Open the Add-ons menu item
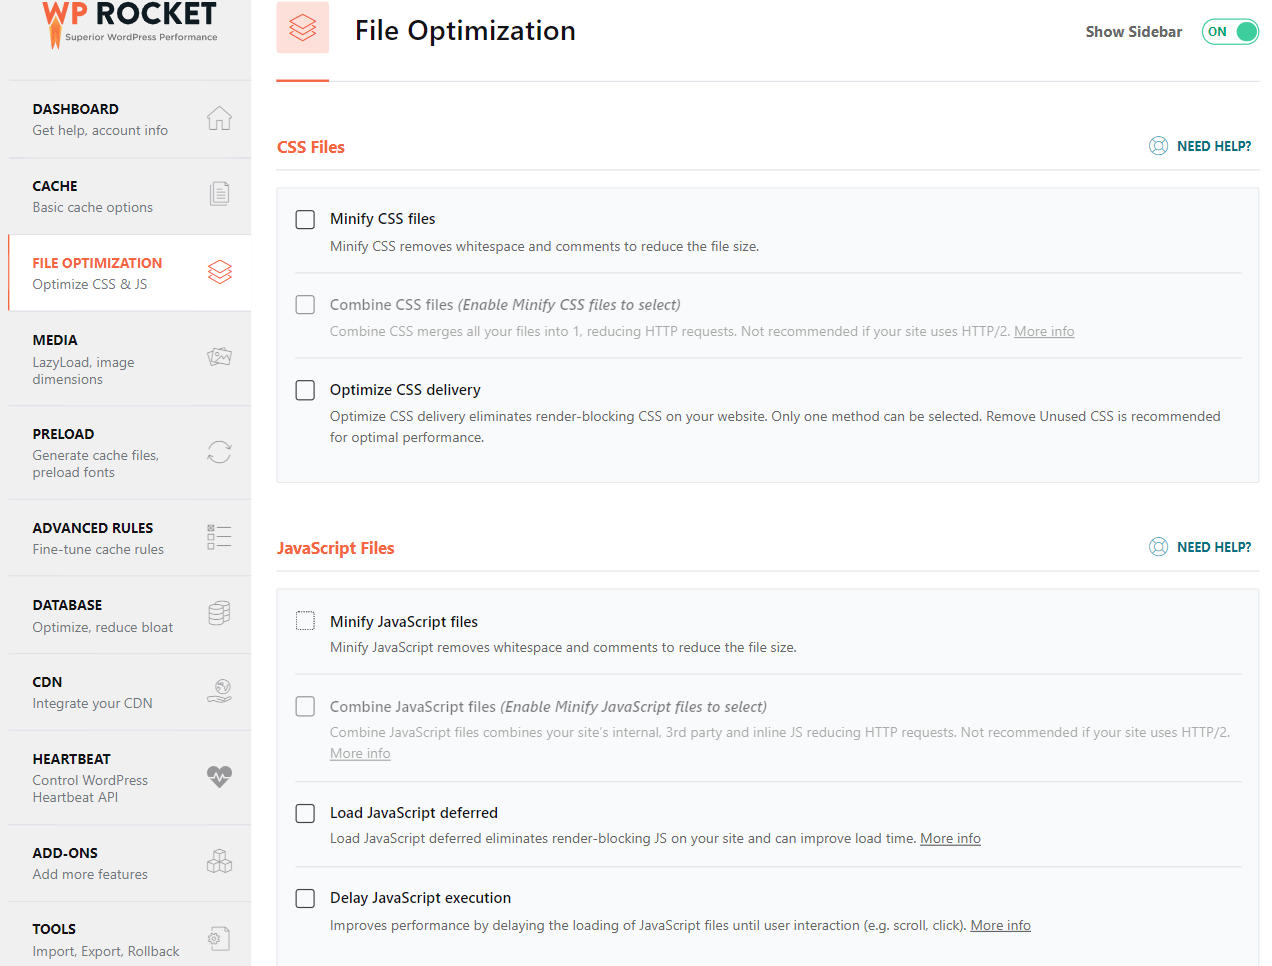This screenshot has width=1272, height=966. pyautogui.click(x=129, y=863)
